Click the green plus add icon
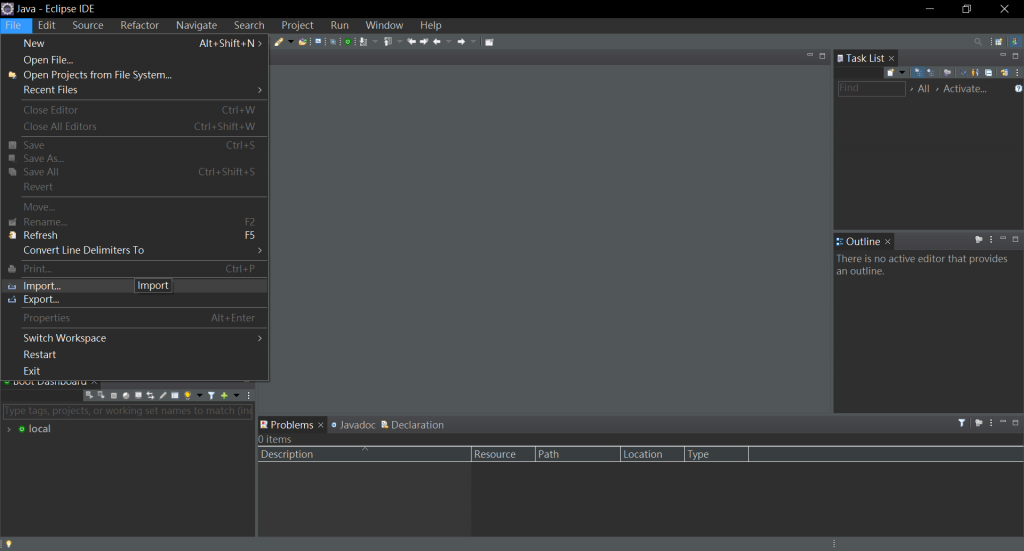This screenshot has width=1024, height=551. 224,396
